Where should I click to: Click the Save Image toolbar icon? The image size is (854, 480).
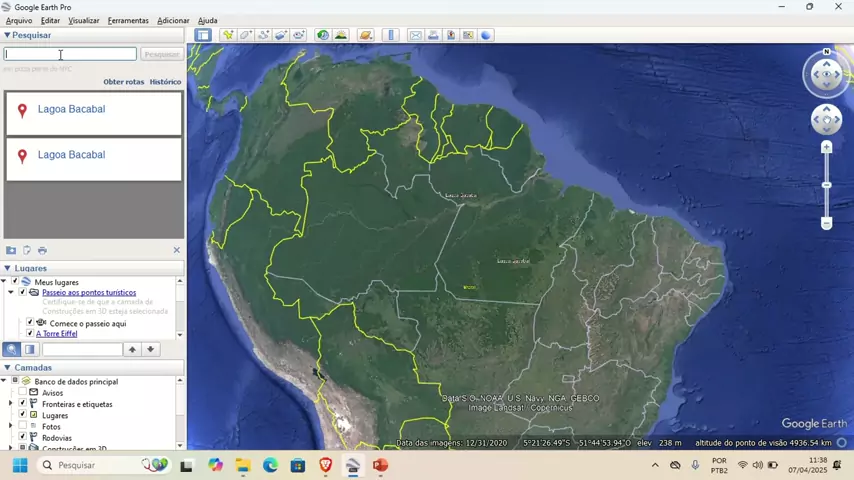(x=451, y=35)
